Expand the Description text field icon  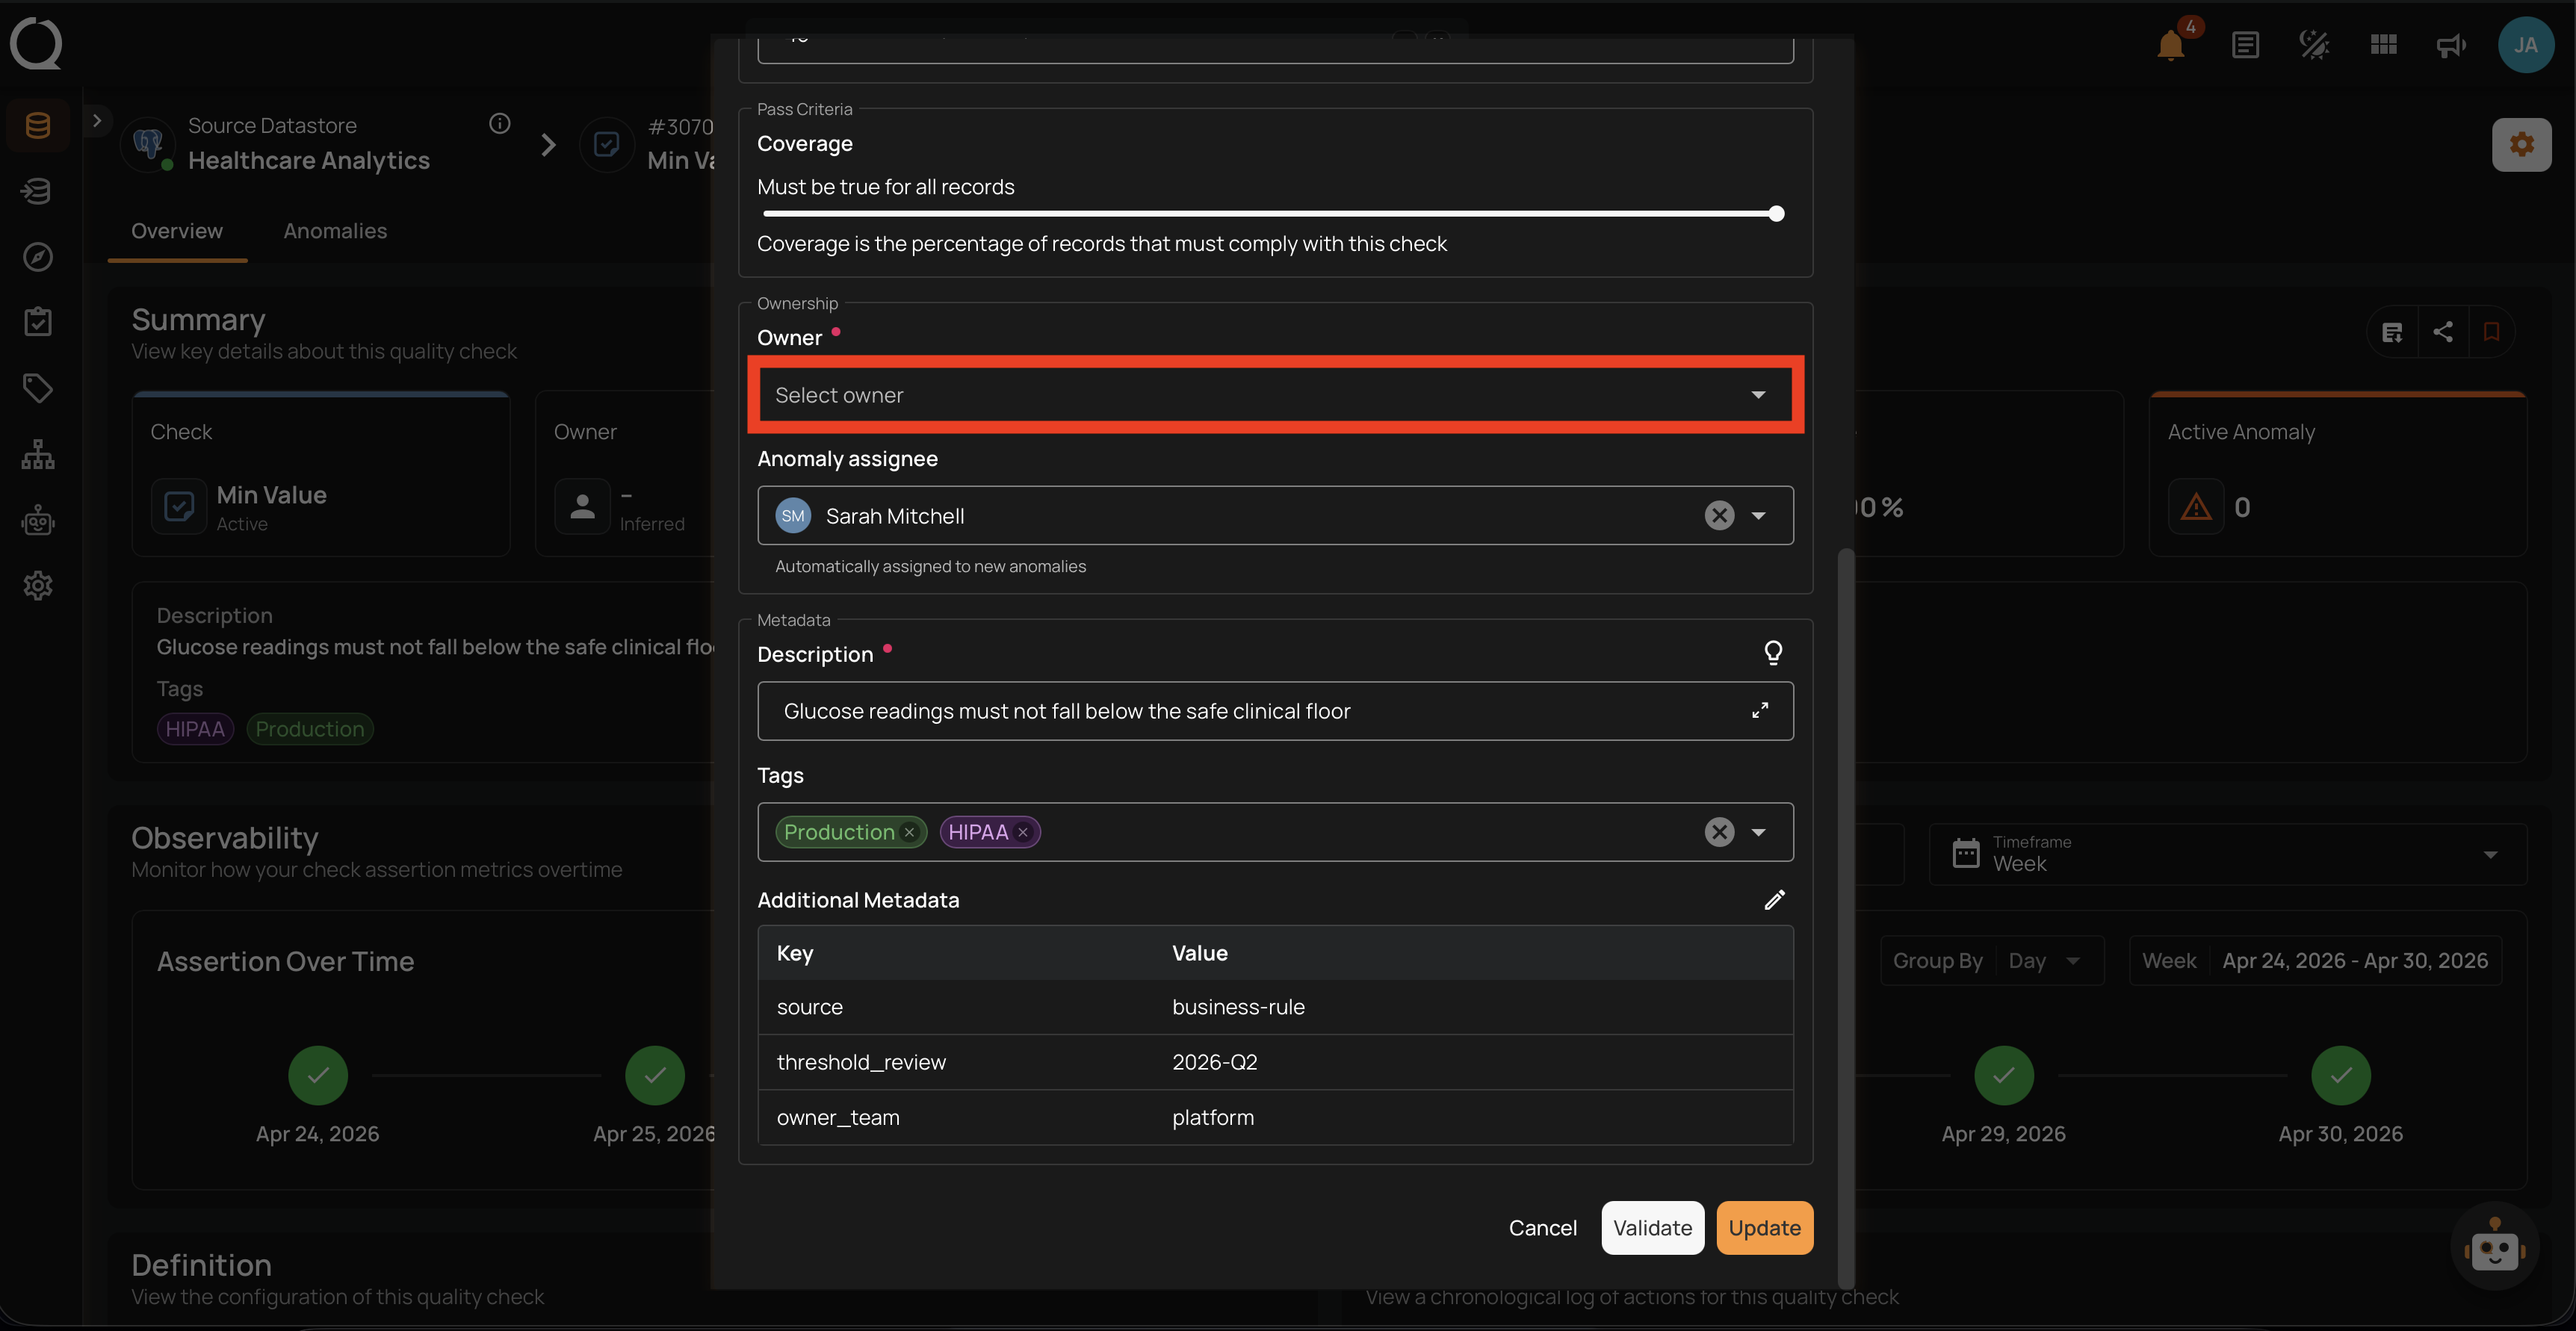pos(1760,710)
